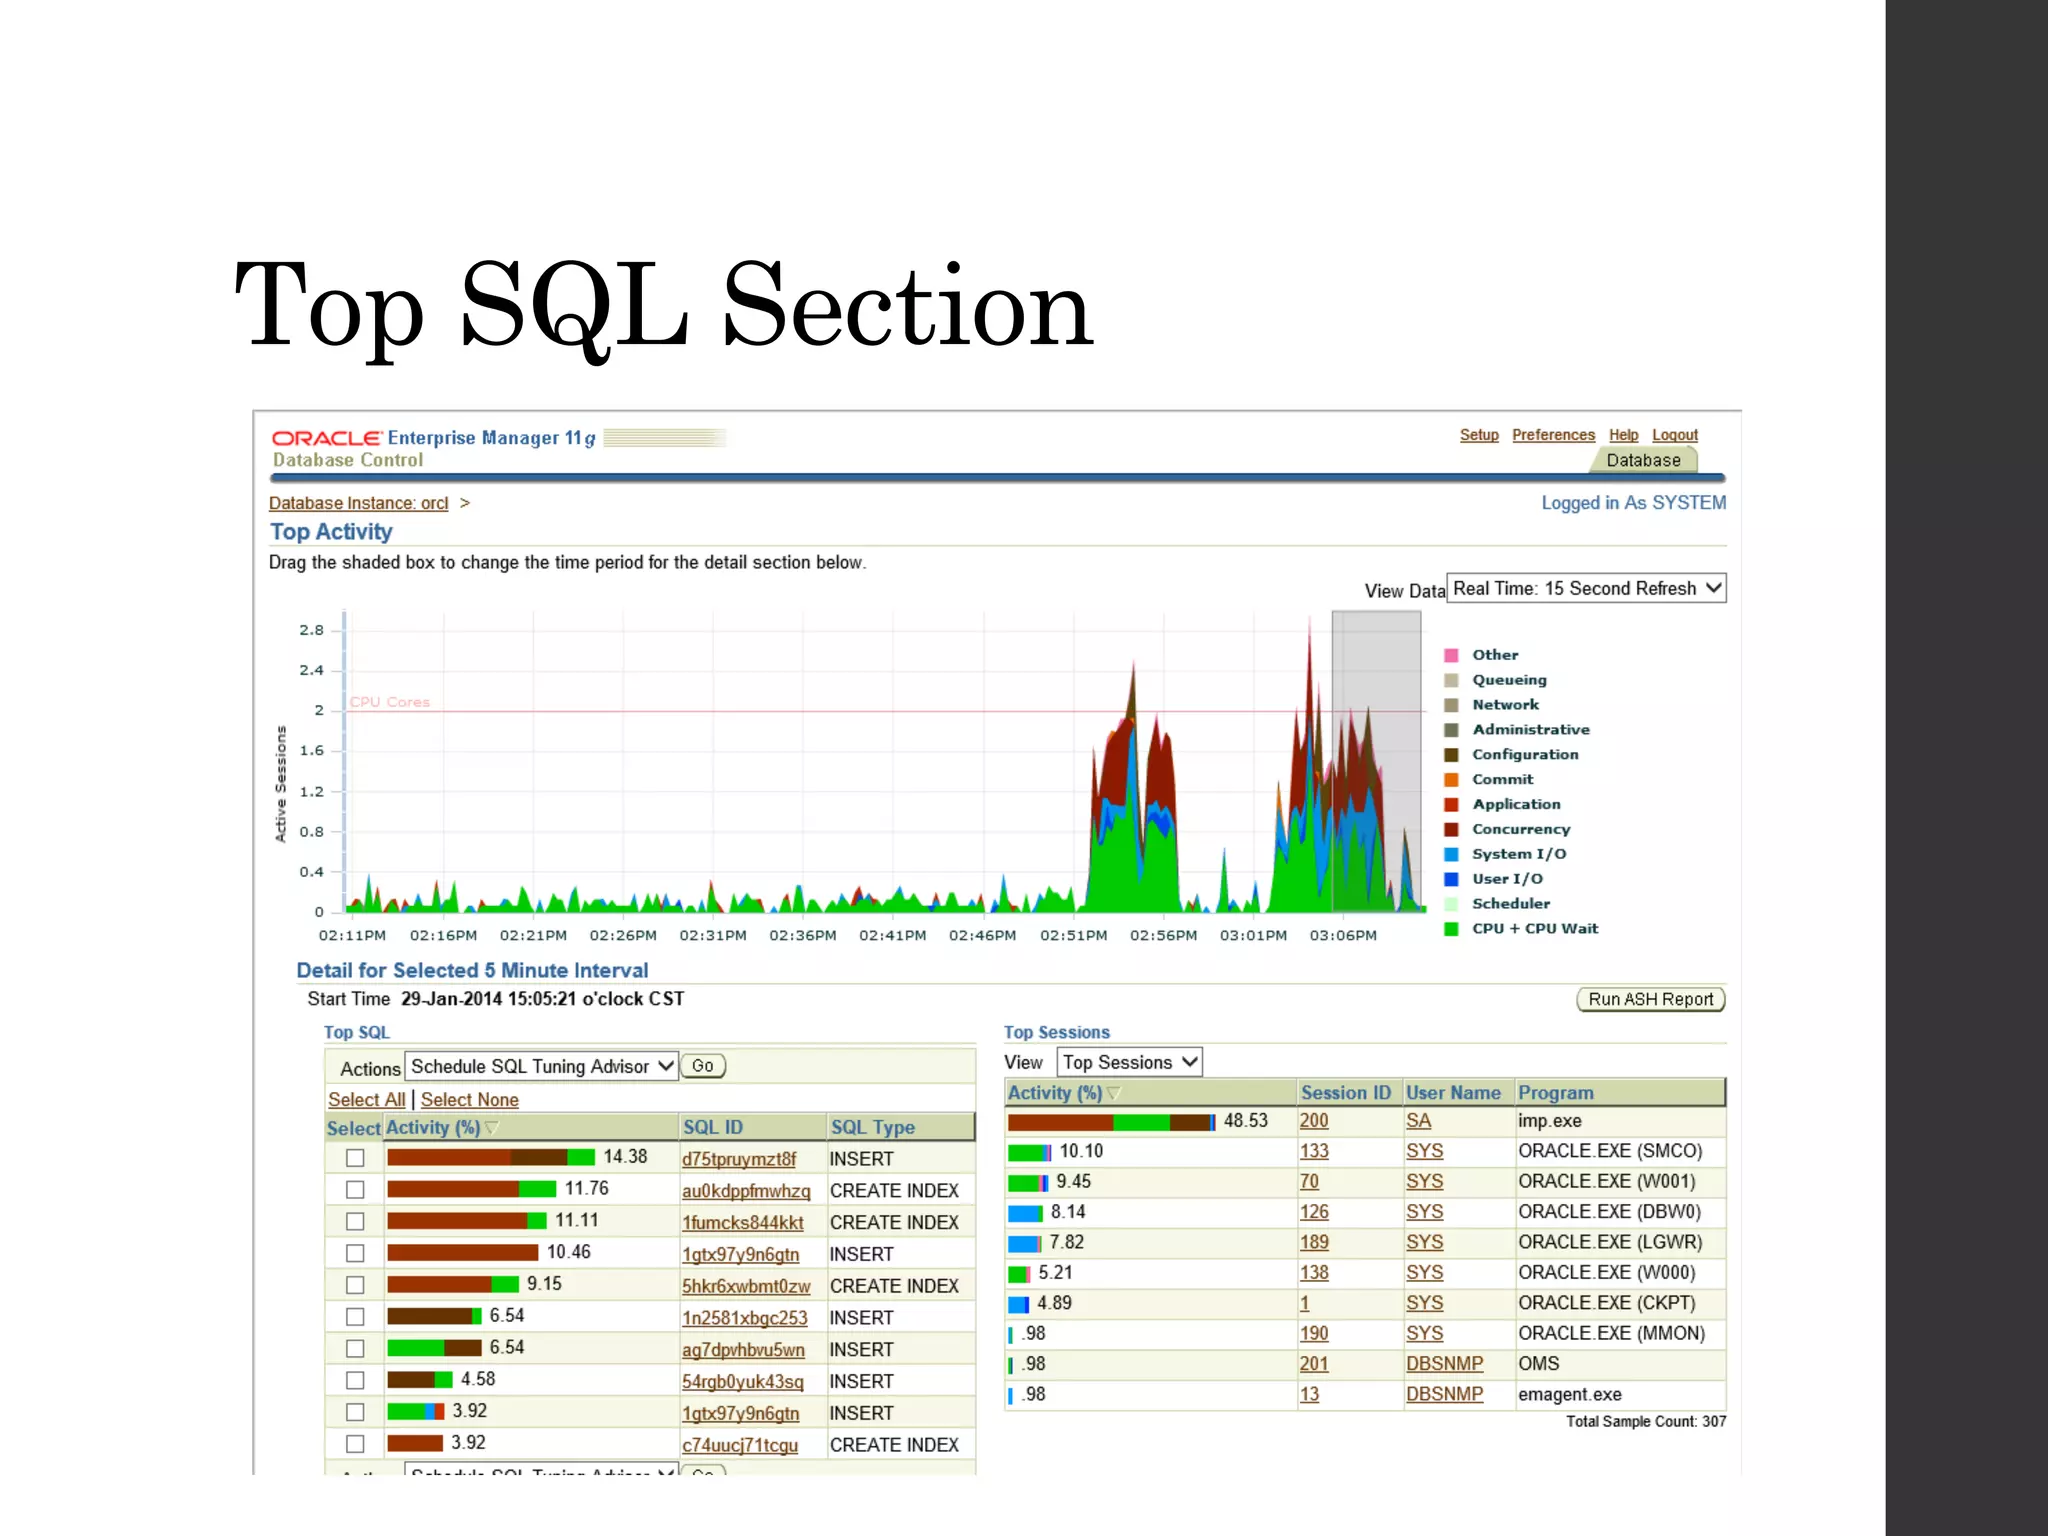
Task: Tick checkbox for the 10.46 activity row
Action: tap(355, 1253)
